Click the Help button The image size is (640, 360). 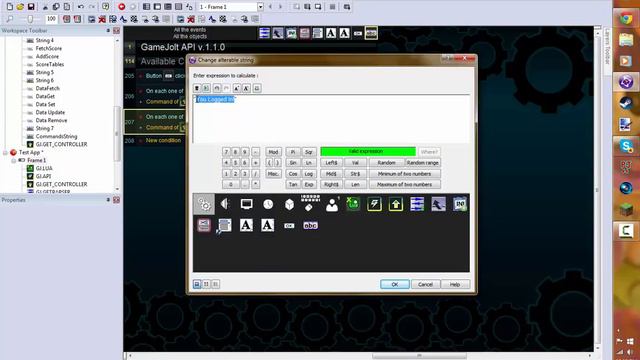(455, 284)
